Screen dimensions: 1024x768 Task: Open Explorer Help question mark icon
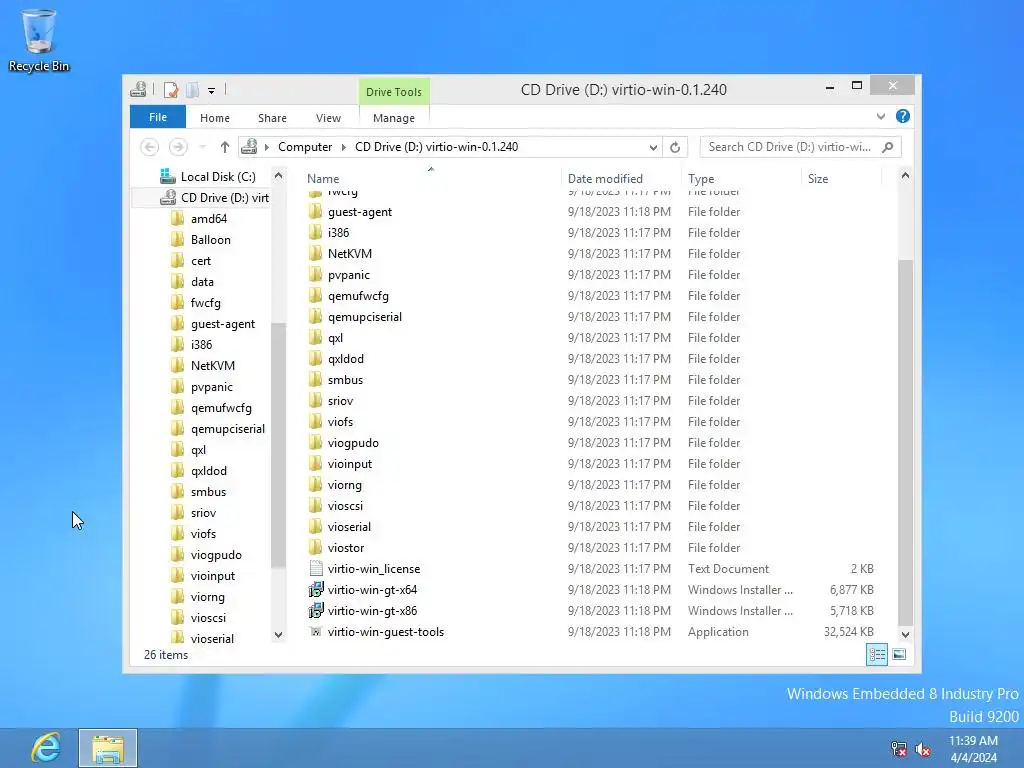903,116
